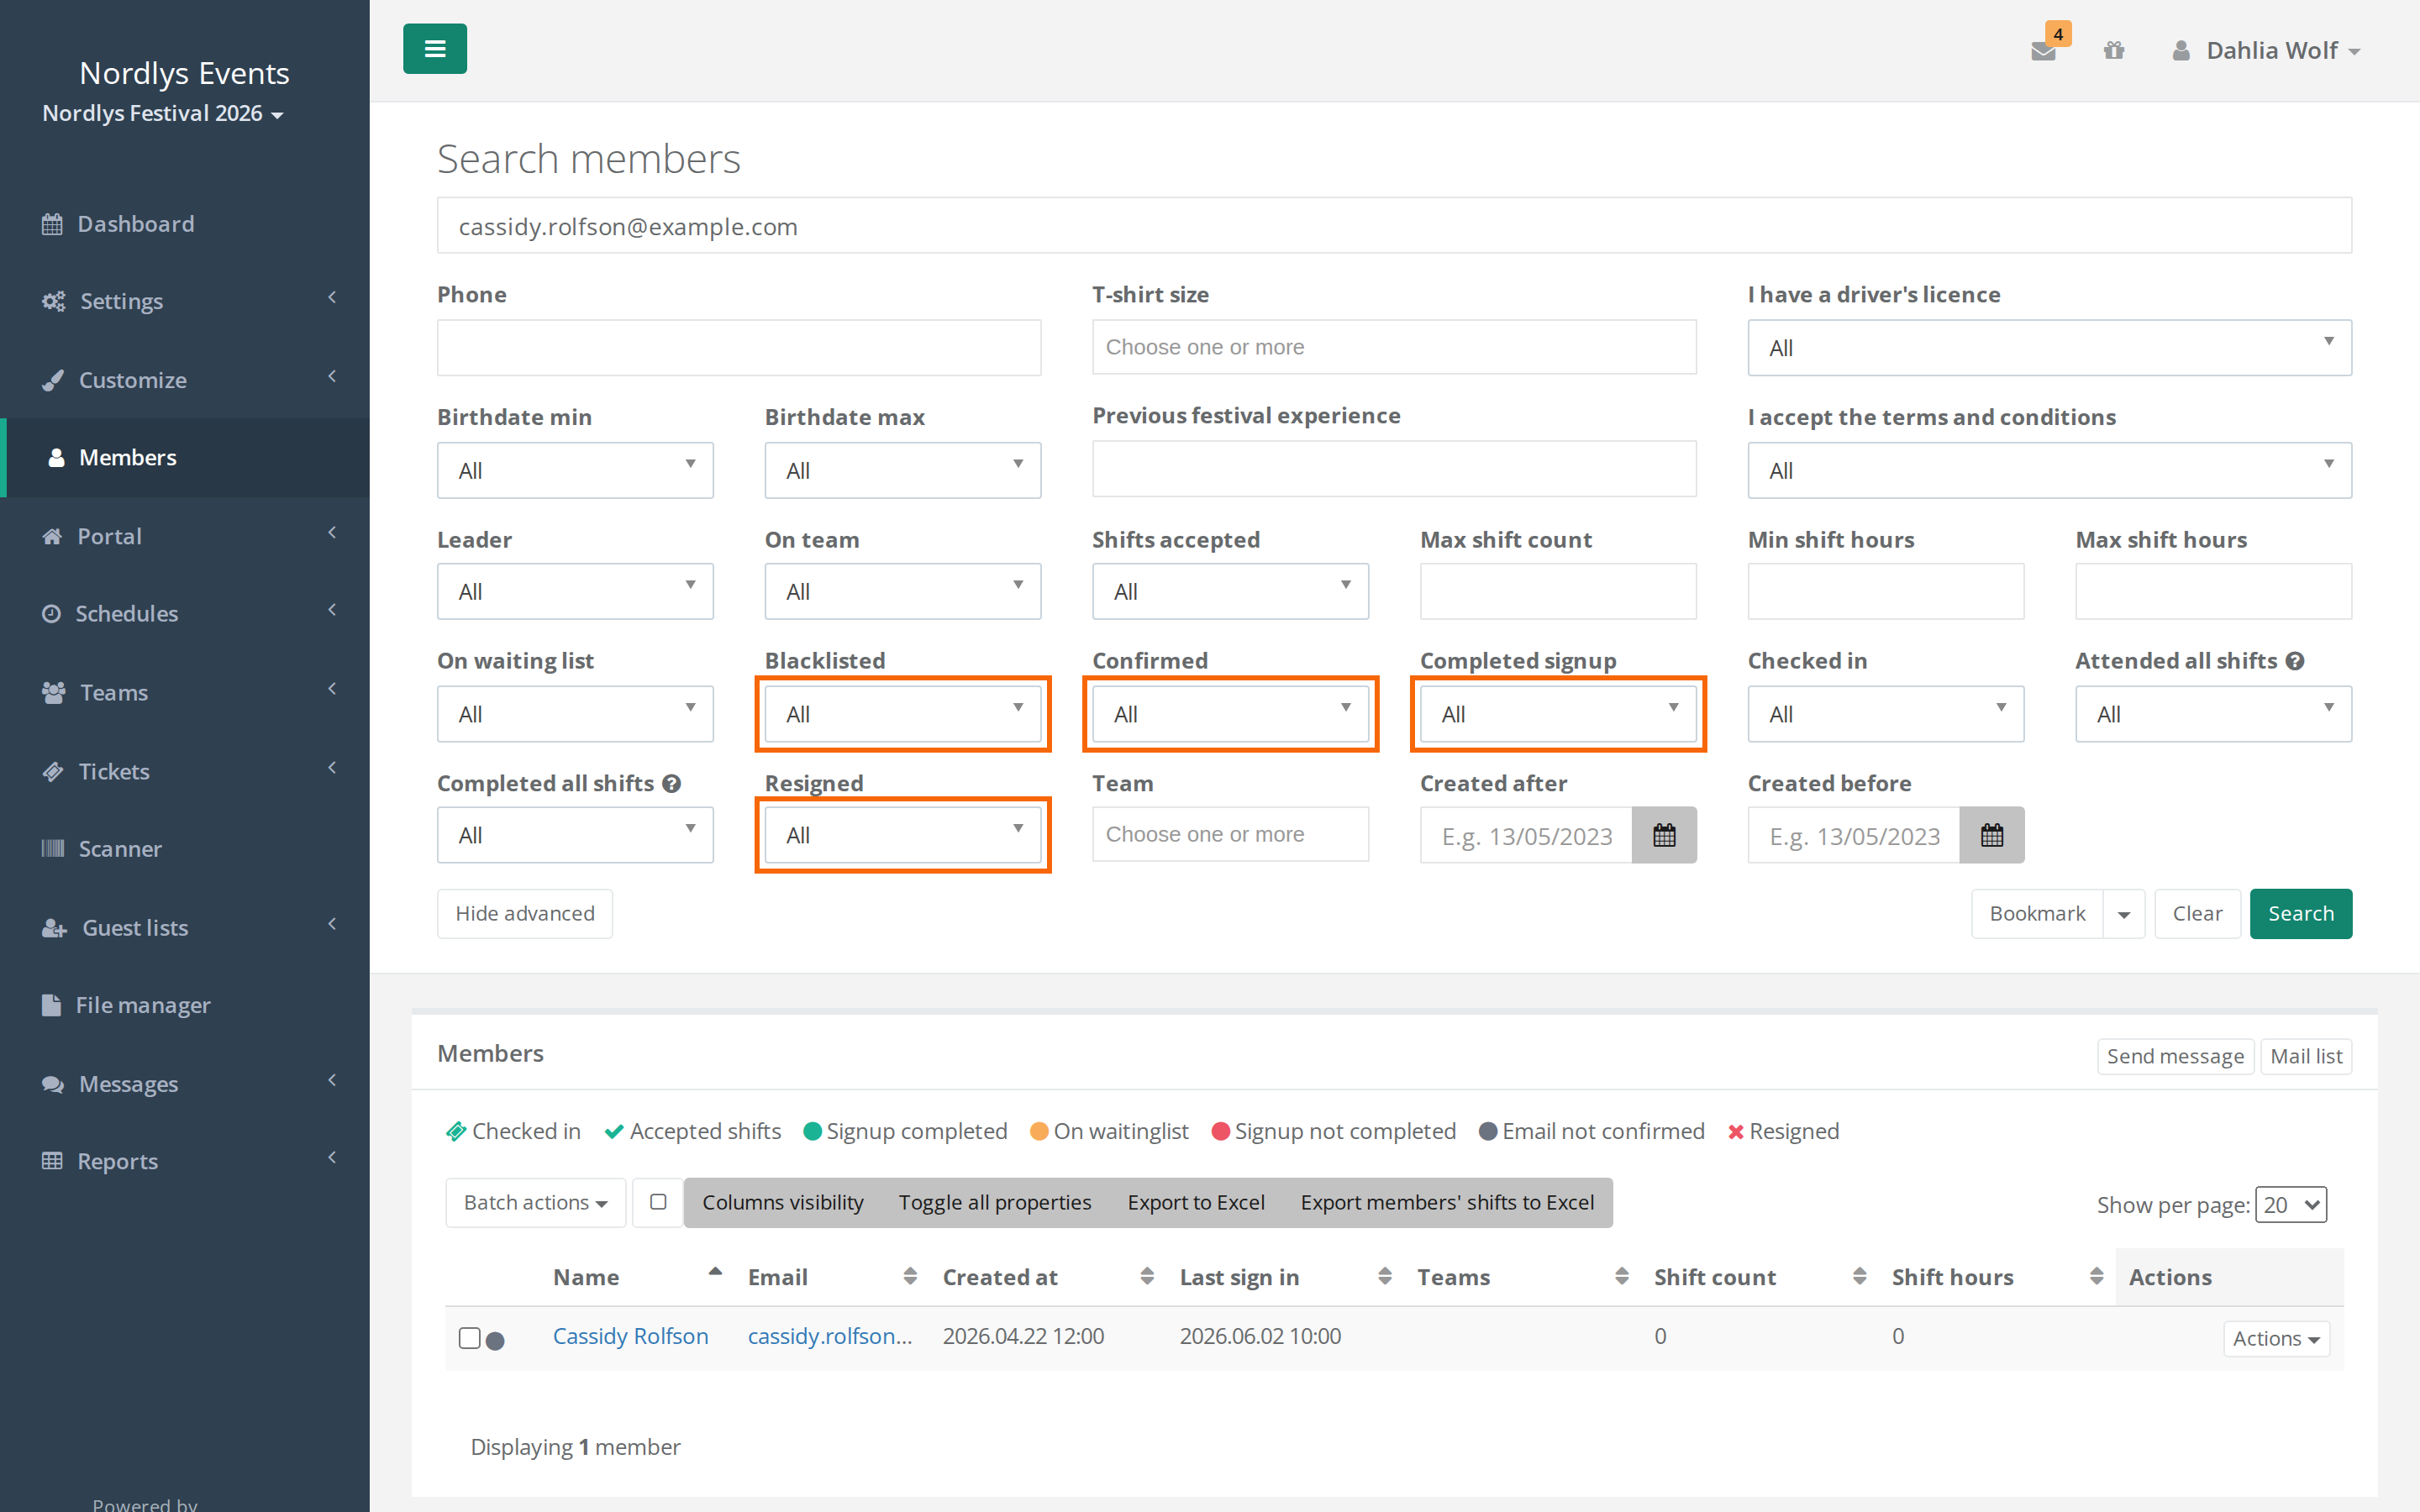Image resolution: width=2420 pixels, height=1512 pixels.
Task: Sort by Last sign in arrows
Action: click(x=1385, y=1276)
